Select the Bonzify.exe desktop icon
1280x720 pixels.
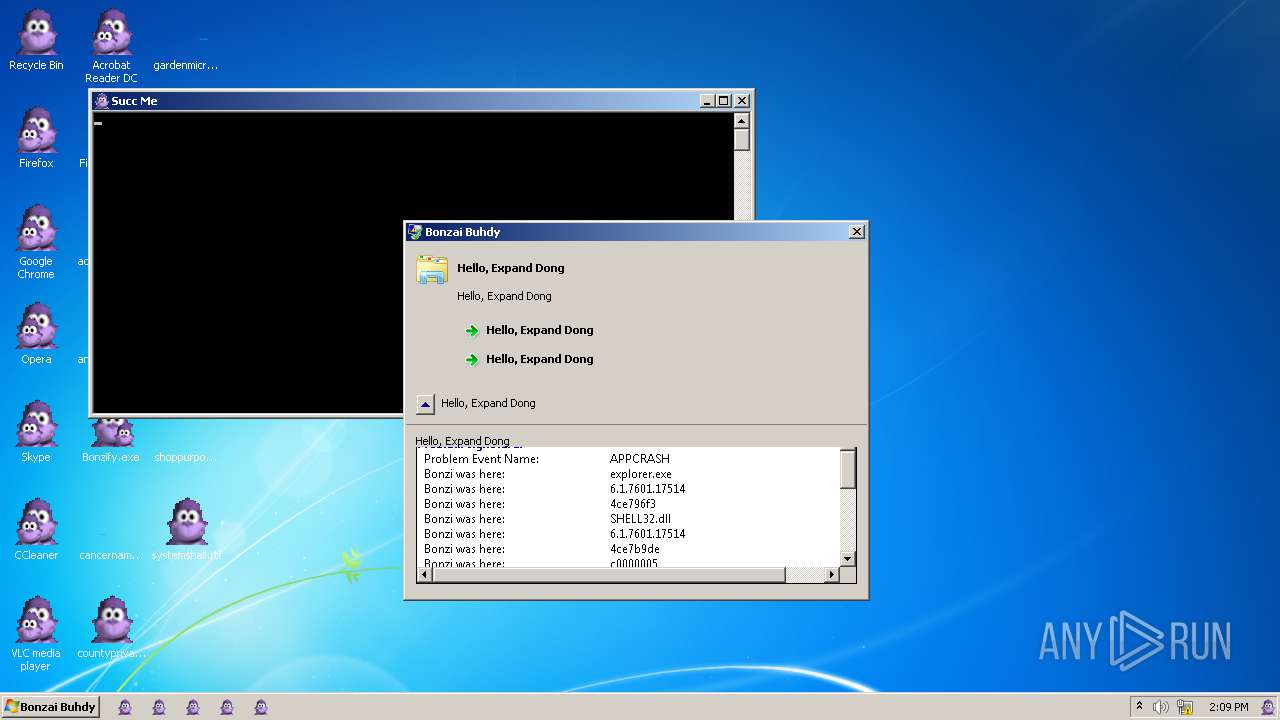111,440
